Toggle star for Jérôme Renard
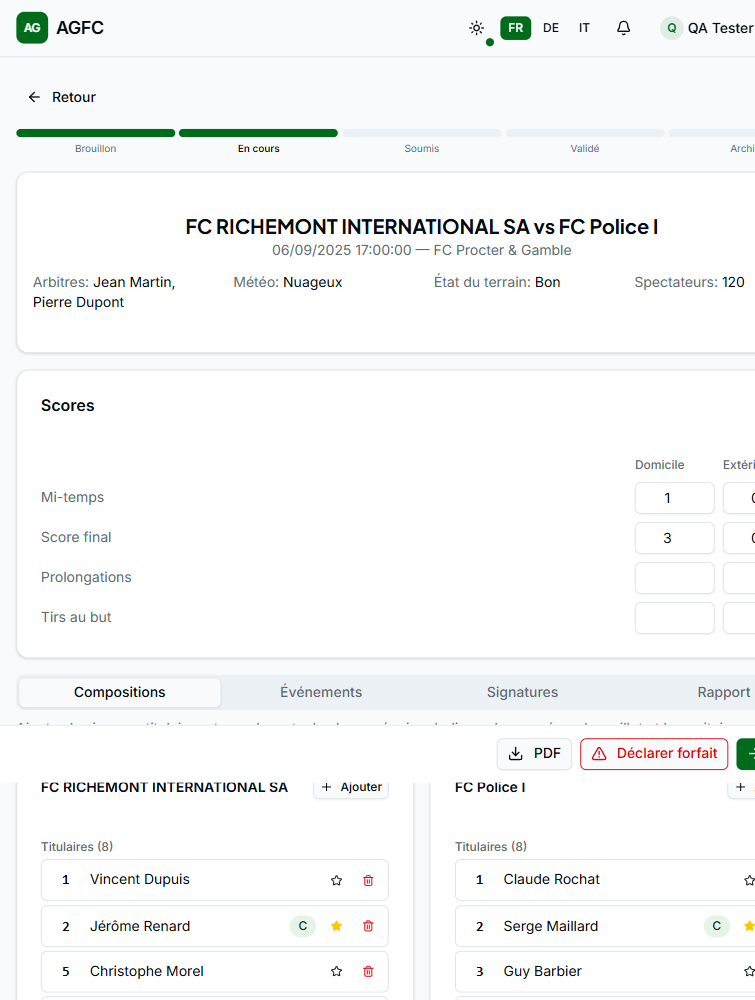The image size is (755, 1000). (337, 926)
